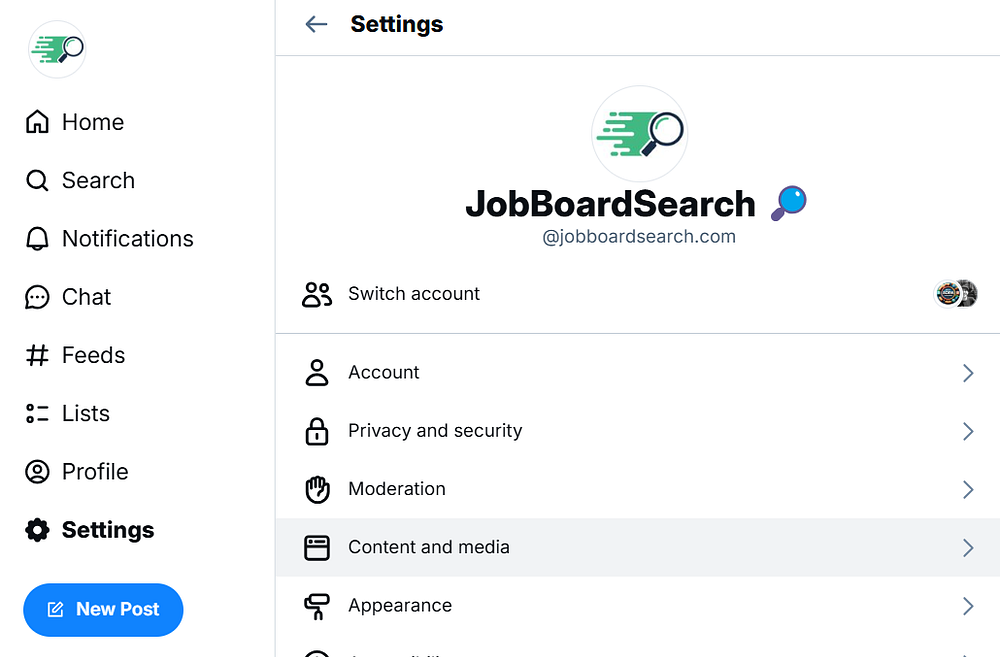Open the Privacy and security menu item

pyautogui.click(x=435, y=431)
